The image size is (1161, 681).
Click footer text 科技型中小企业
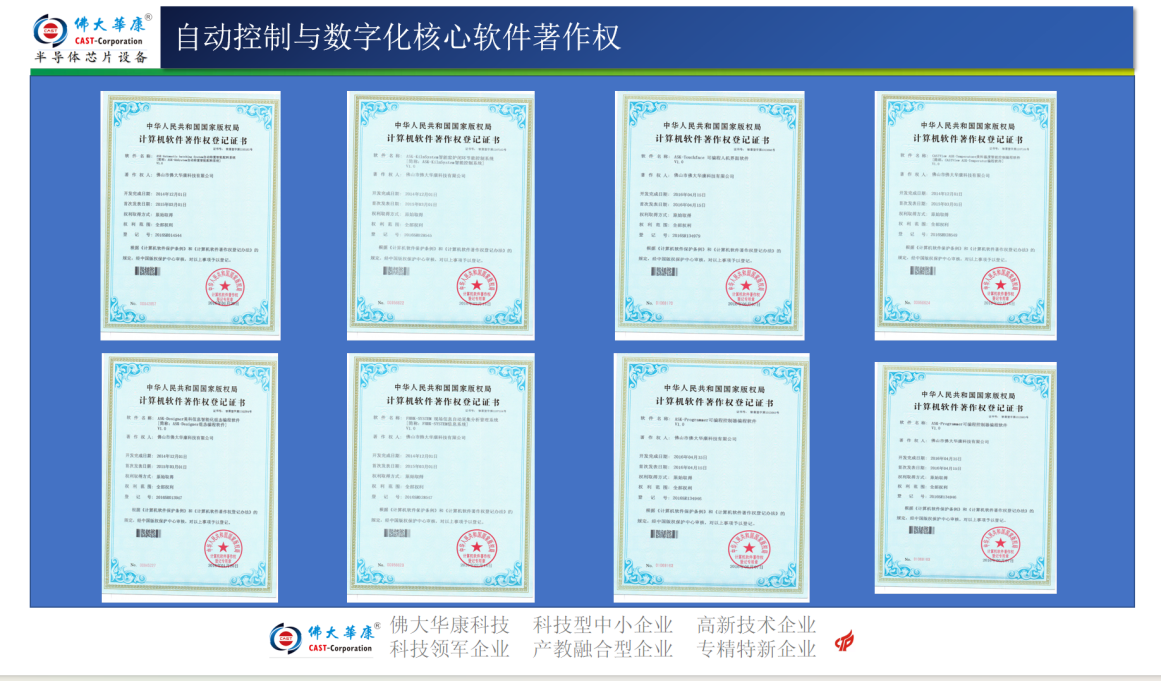pos(603,625)
